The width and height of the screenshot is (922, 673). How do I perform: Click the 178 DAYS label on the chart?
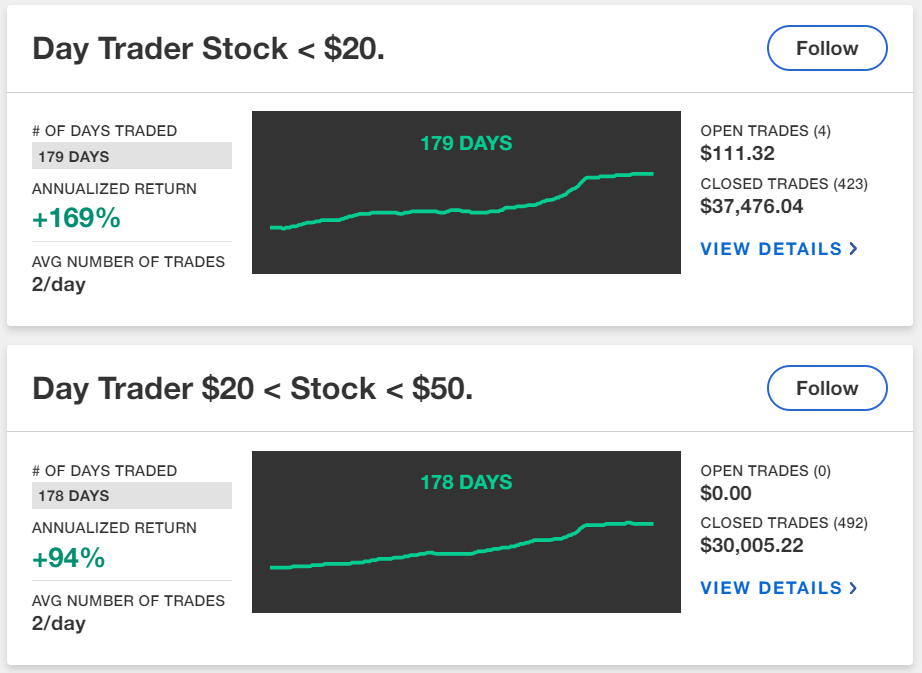click(x=466, y=482)
